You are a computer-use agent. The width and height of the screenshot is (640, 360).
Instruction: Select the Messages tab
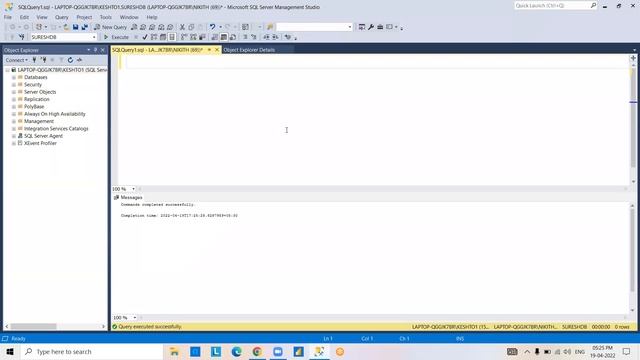[128, 197]
